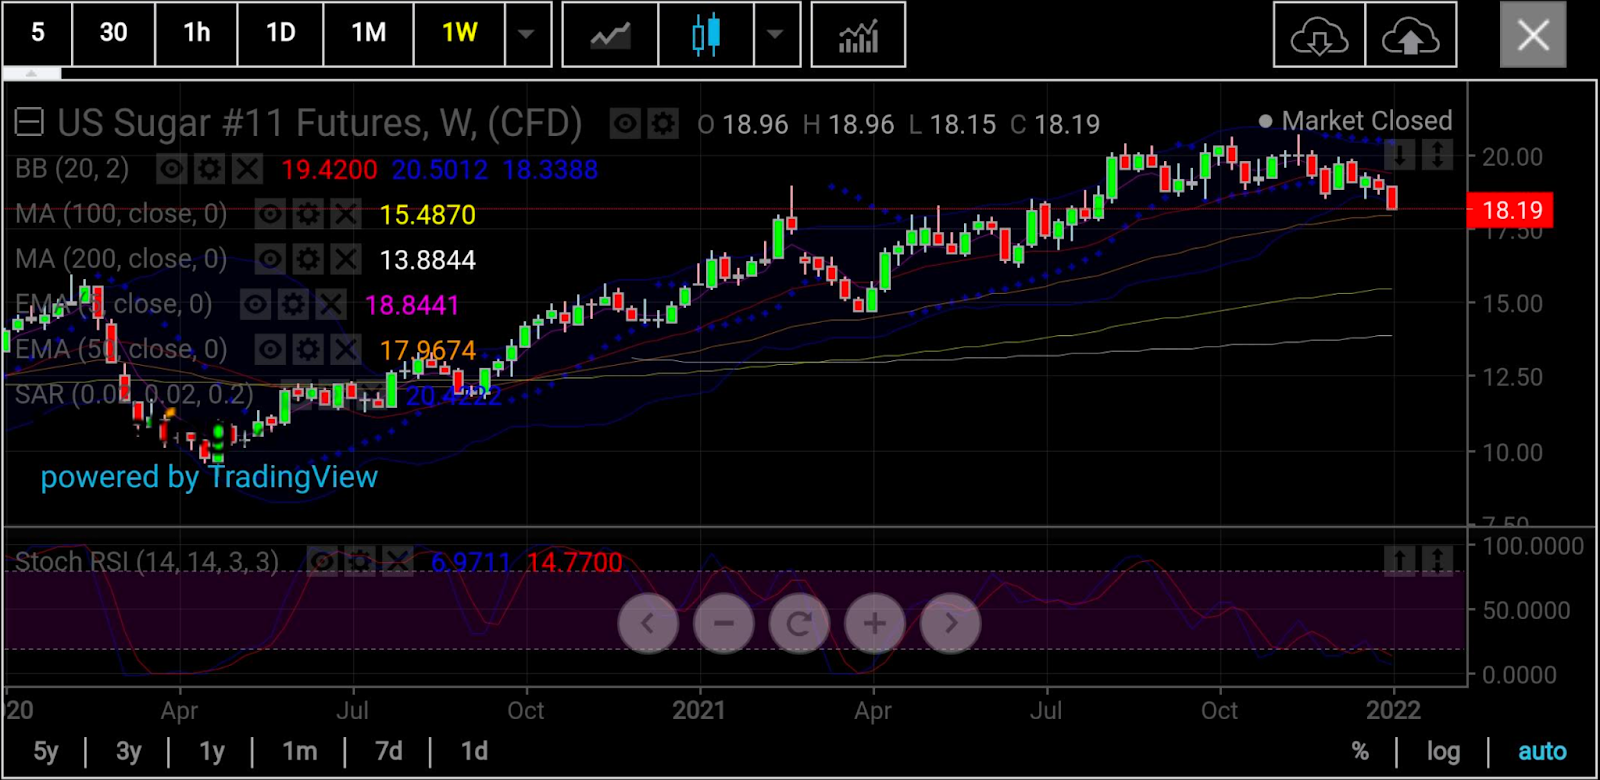Viewport: 1600px width, 780px height.
Task: Reset chart view with refresh button
Action: coord(799,623)
